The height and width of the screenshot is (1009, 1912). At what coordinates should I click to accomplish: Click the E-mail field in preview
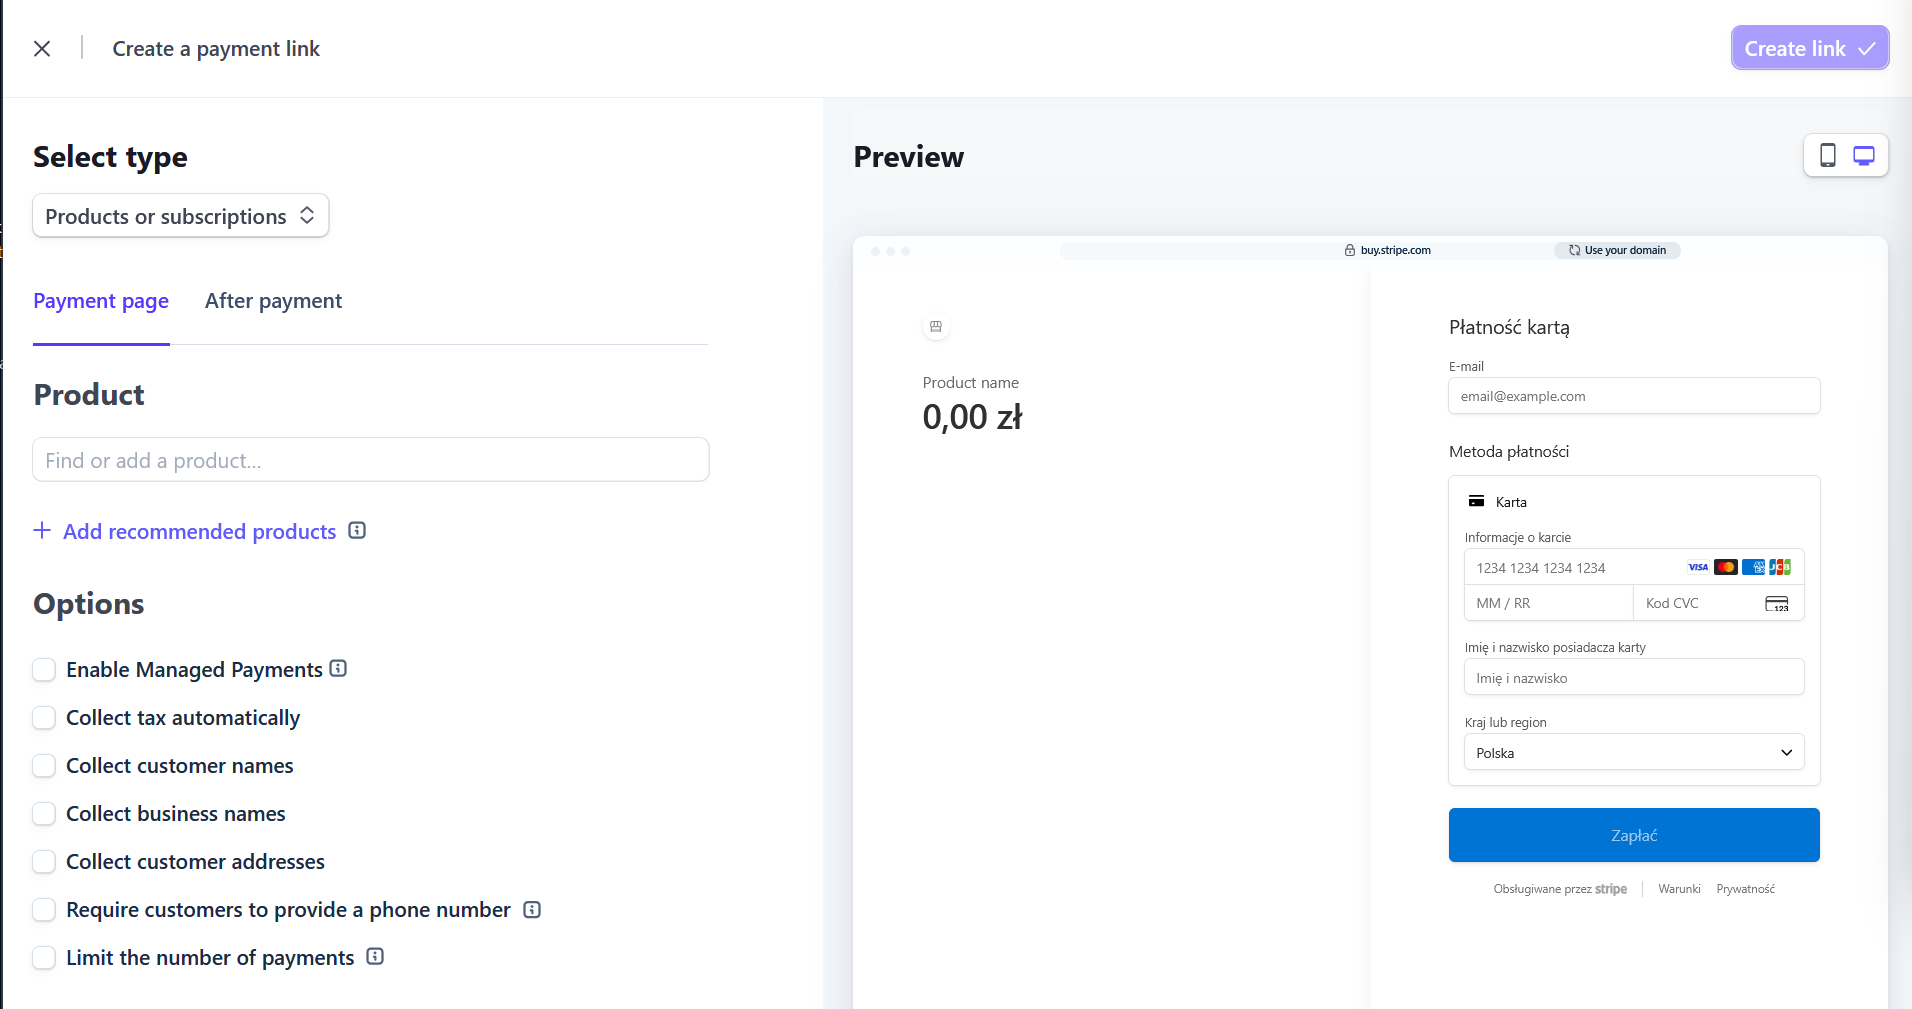[x=1634, y=395]
